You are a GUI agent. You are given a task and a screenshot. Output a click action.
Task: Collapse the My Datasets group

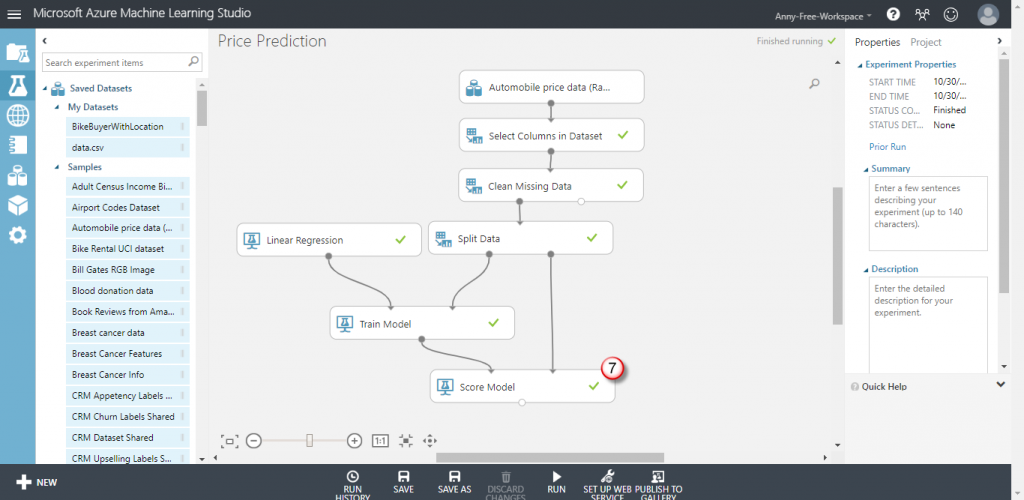click(x=57, y=107)
